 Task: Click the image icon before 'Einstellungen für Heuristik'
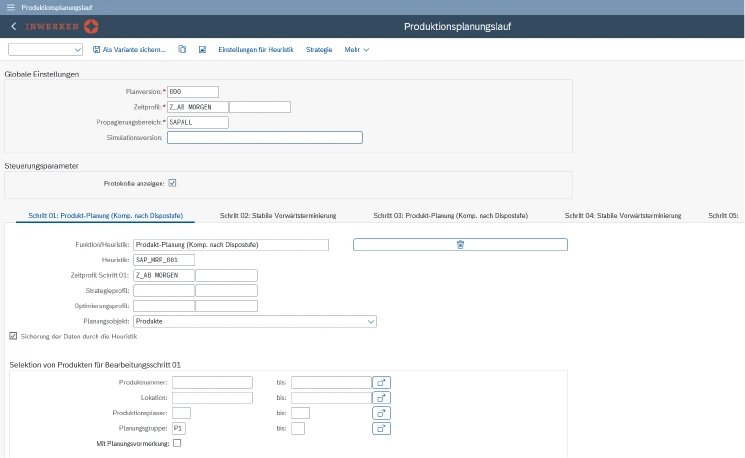click(x=202, y=49)
